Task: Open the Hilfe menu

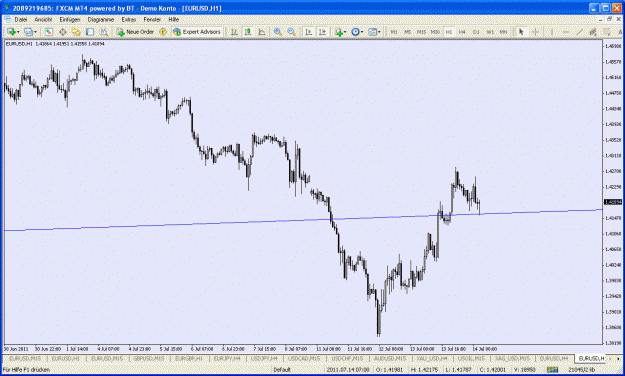Action: [x=173, y=19]
